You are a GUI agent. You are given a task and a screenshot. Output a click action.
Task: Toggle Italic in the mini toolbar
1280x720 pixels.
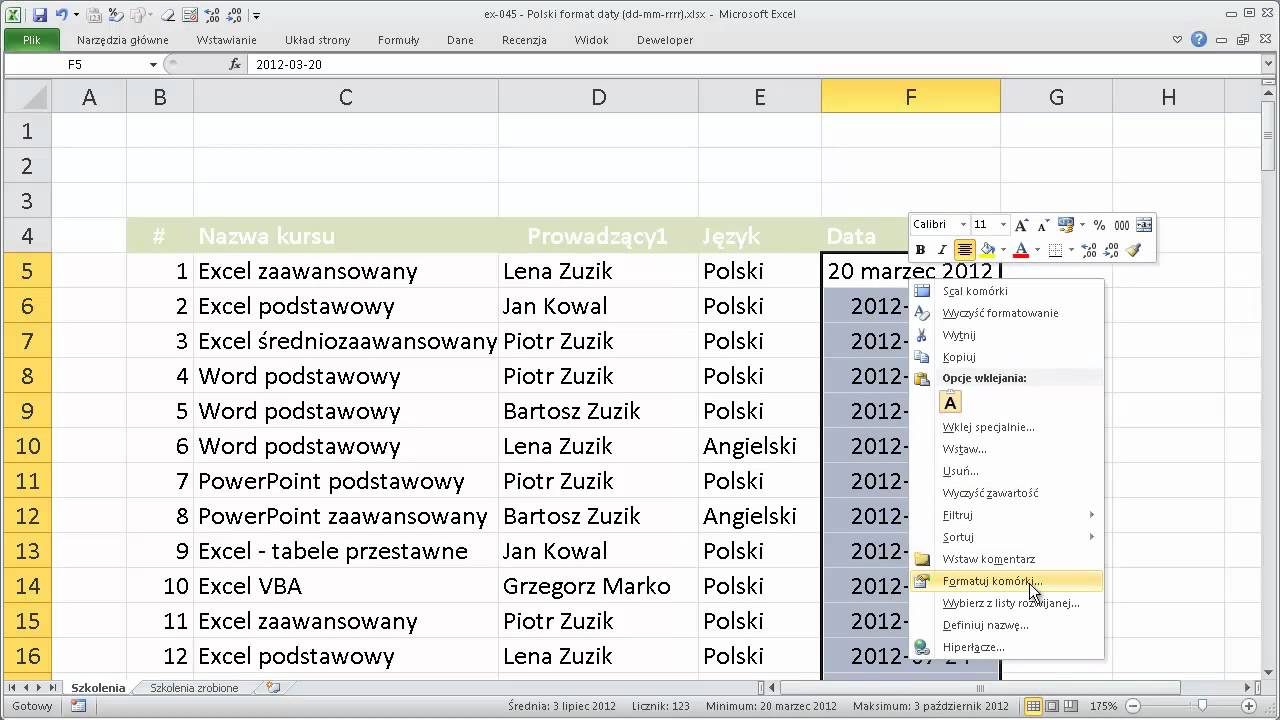[x=942, y=250]
